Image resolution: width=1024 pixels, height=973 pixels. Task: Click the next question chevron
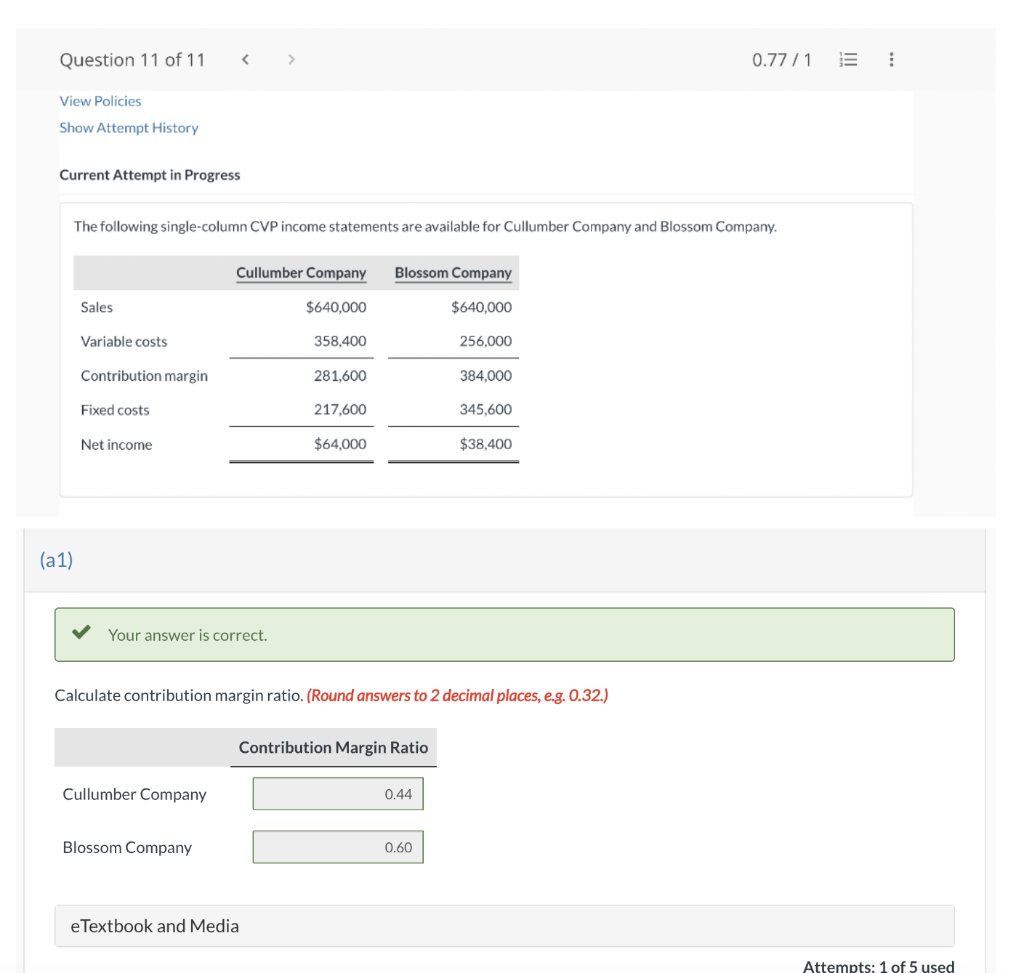coord(290,59)
